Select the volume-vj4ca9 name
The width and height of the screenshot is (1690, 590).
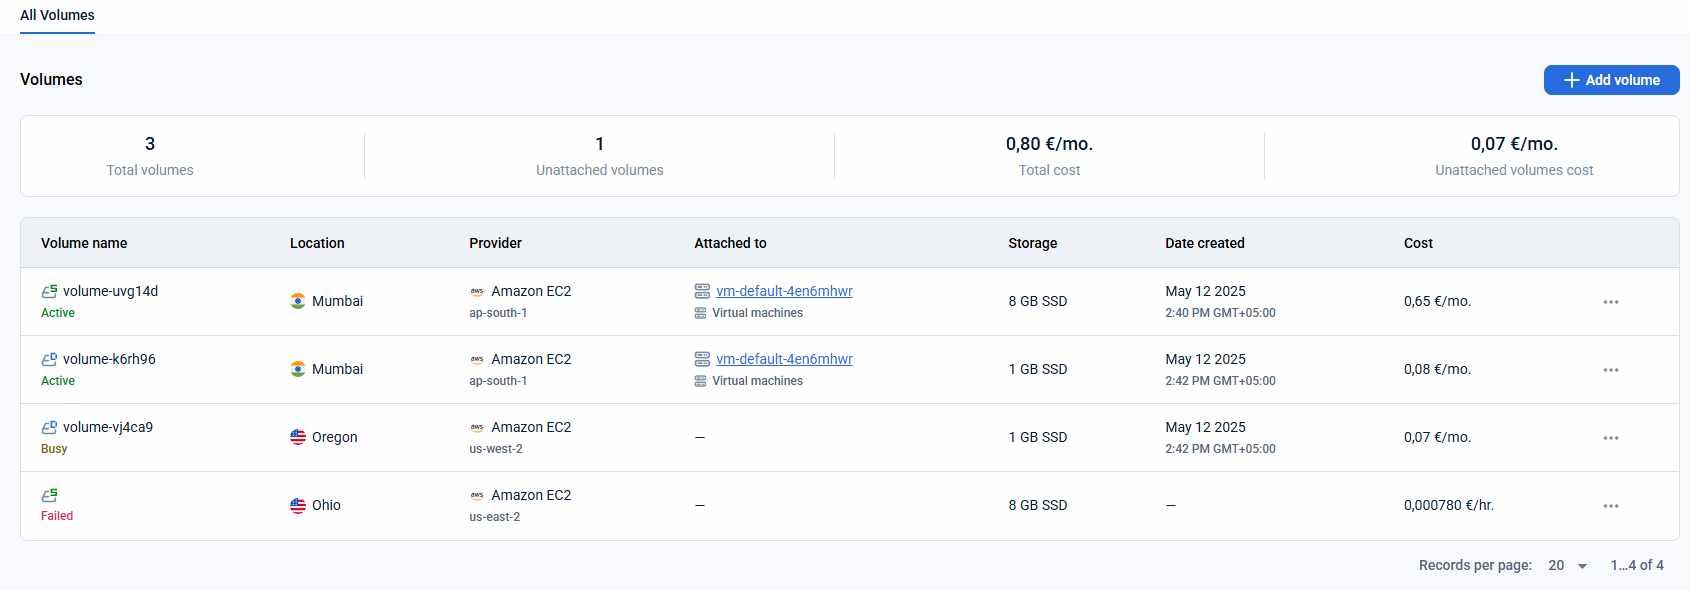click(108, 427)
